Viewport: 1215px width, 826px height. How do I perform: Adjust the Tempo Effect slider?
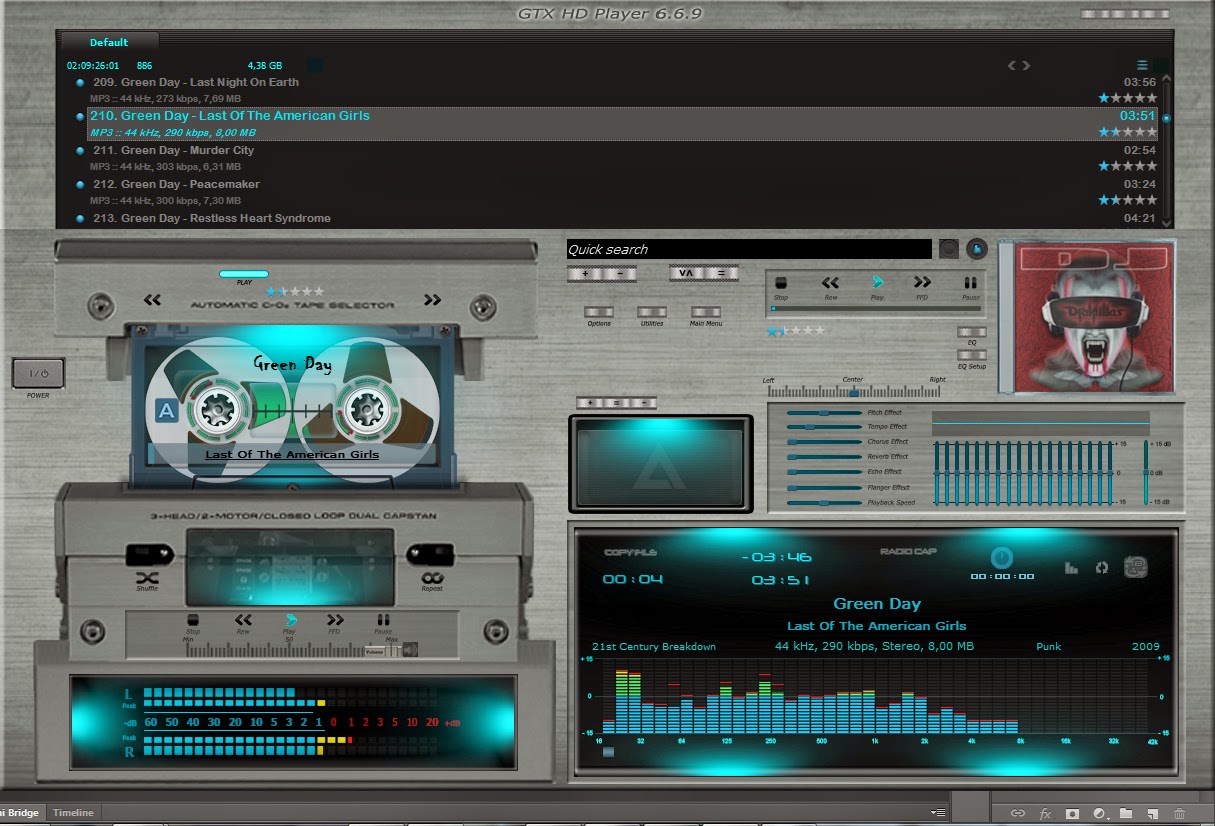point(825,427)
